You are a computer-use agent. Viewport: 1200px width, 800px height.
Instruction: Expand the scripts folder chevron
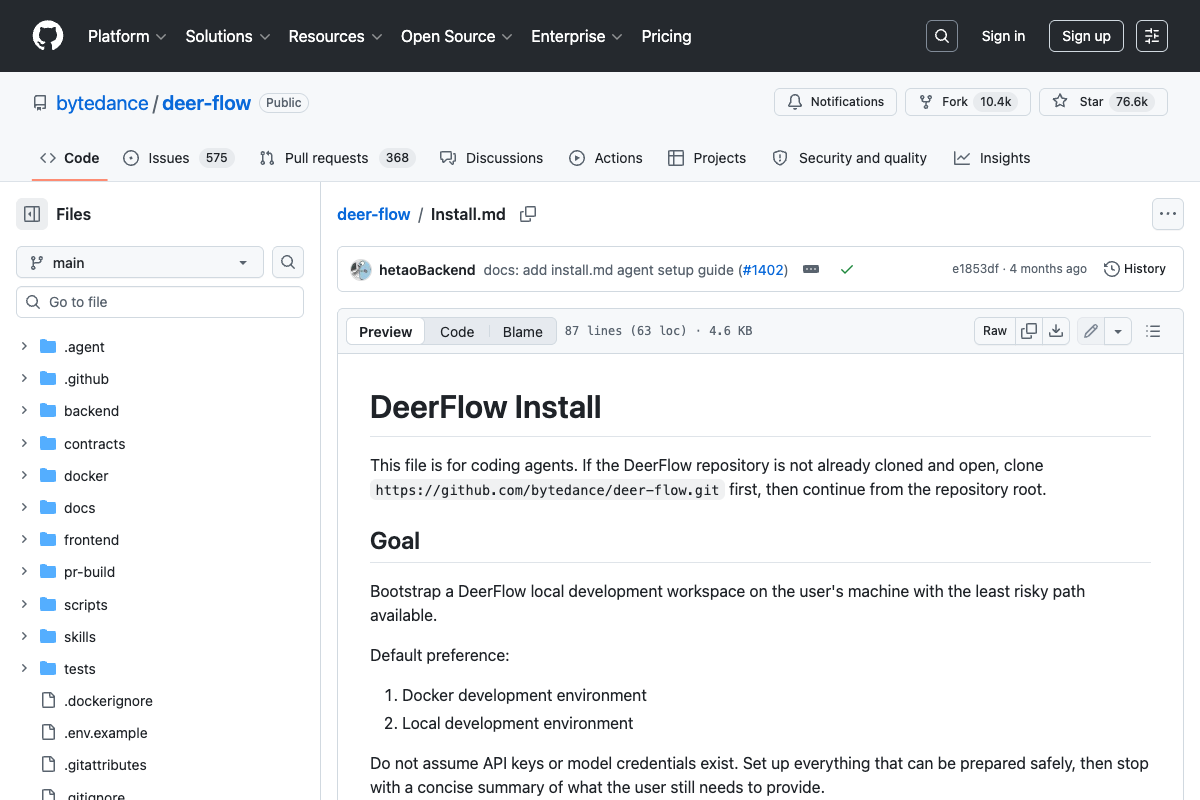point(24,605)
